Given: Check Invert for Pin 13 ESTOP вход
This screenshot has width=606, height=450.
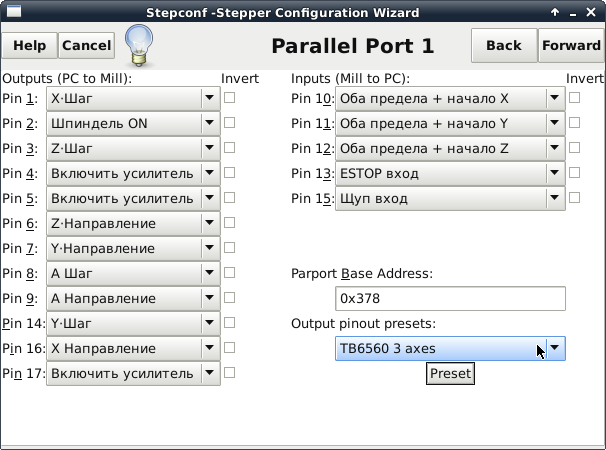Looking at the screenshot, I should (x=575, y=173).
